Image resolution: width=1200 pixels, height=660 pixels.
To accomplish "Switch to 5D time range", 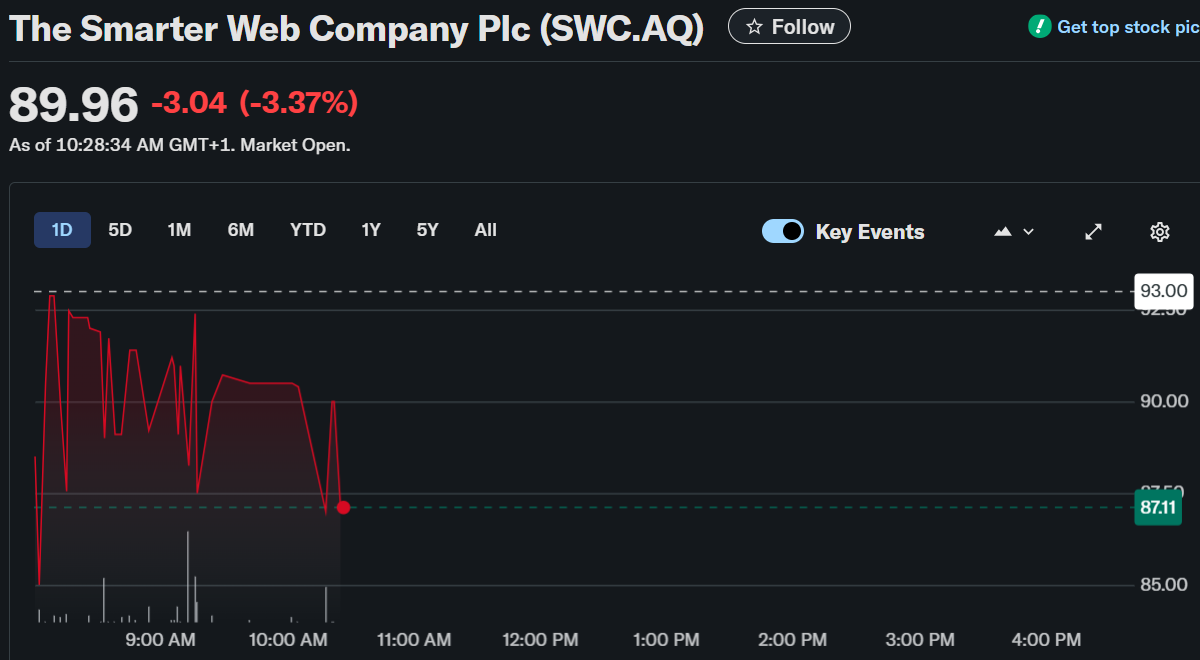I will (120, 230).
